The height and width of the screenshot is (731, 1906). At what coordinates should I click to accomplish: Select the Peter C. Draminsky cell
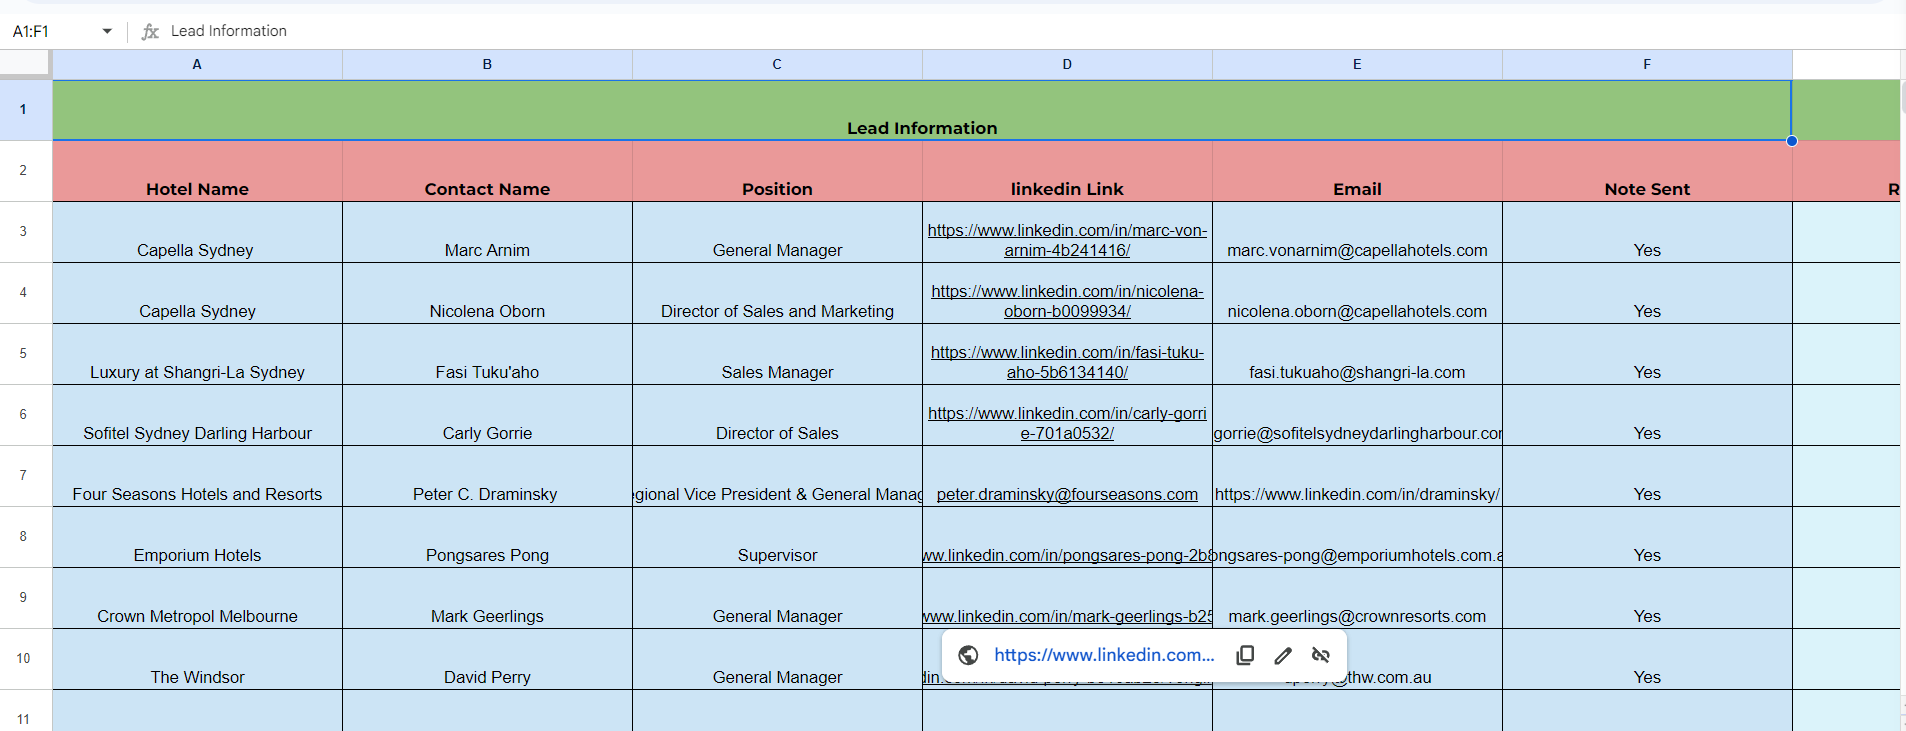click(x=487, y=476)
